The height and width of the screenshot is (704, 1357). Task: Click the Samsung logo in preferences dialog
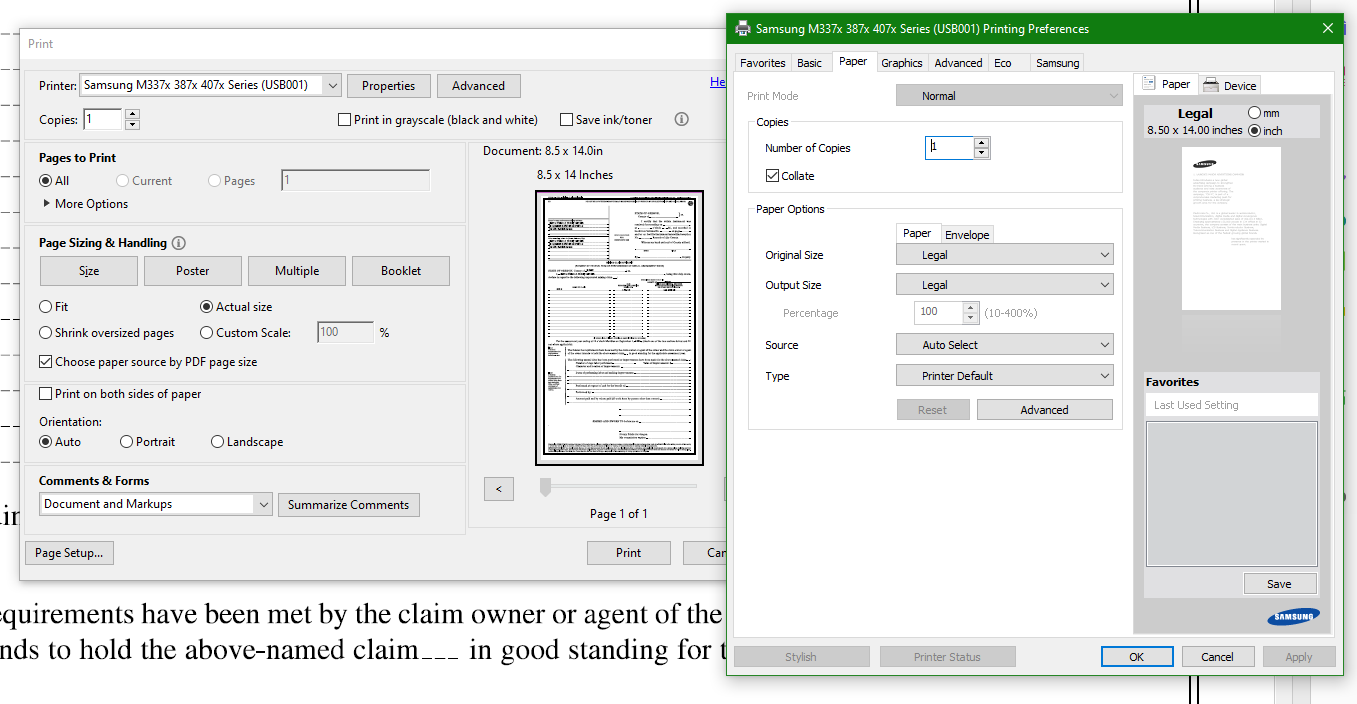1292,617
